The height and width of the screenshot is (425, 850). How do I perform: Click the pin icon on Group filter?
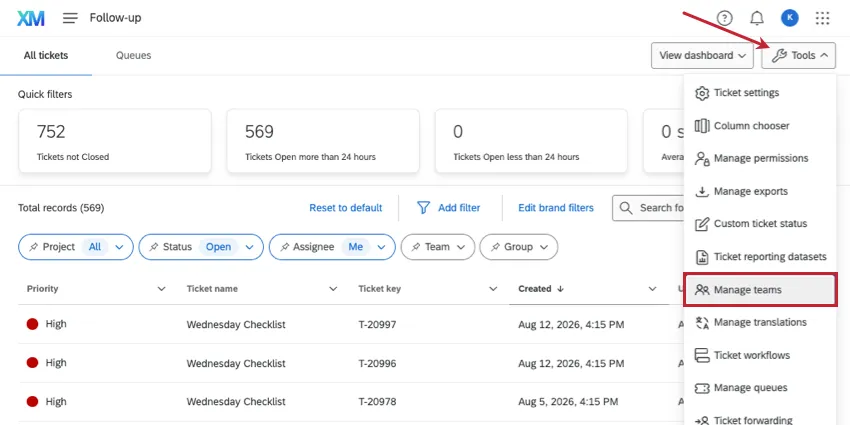coord(495,247)
